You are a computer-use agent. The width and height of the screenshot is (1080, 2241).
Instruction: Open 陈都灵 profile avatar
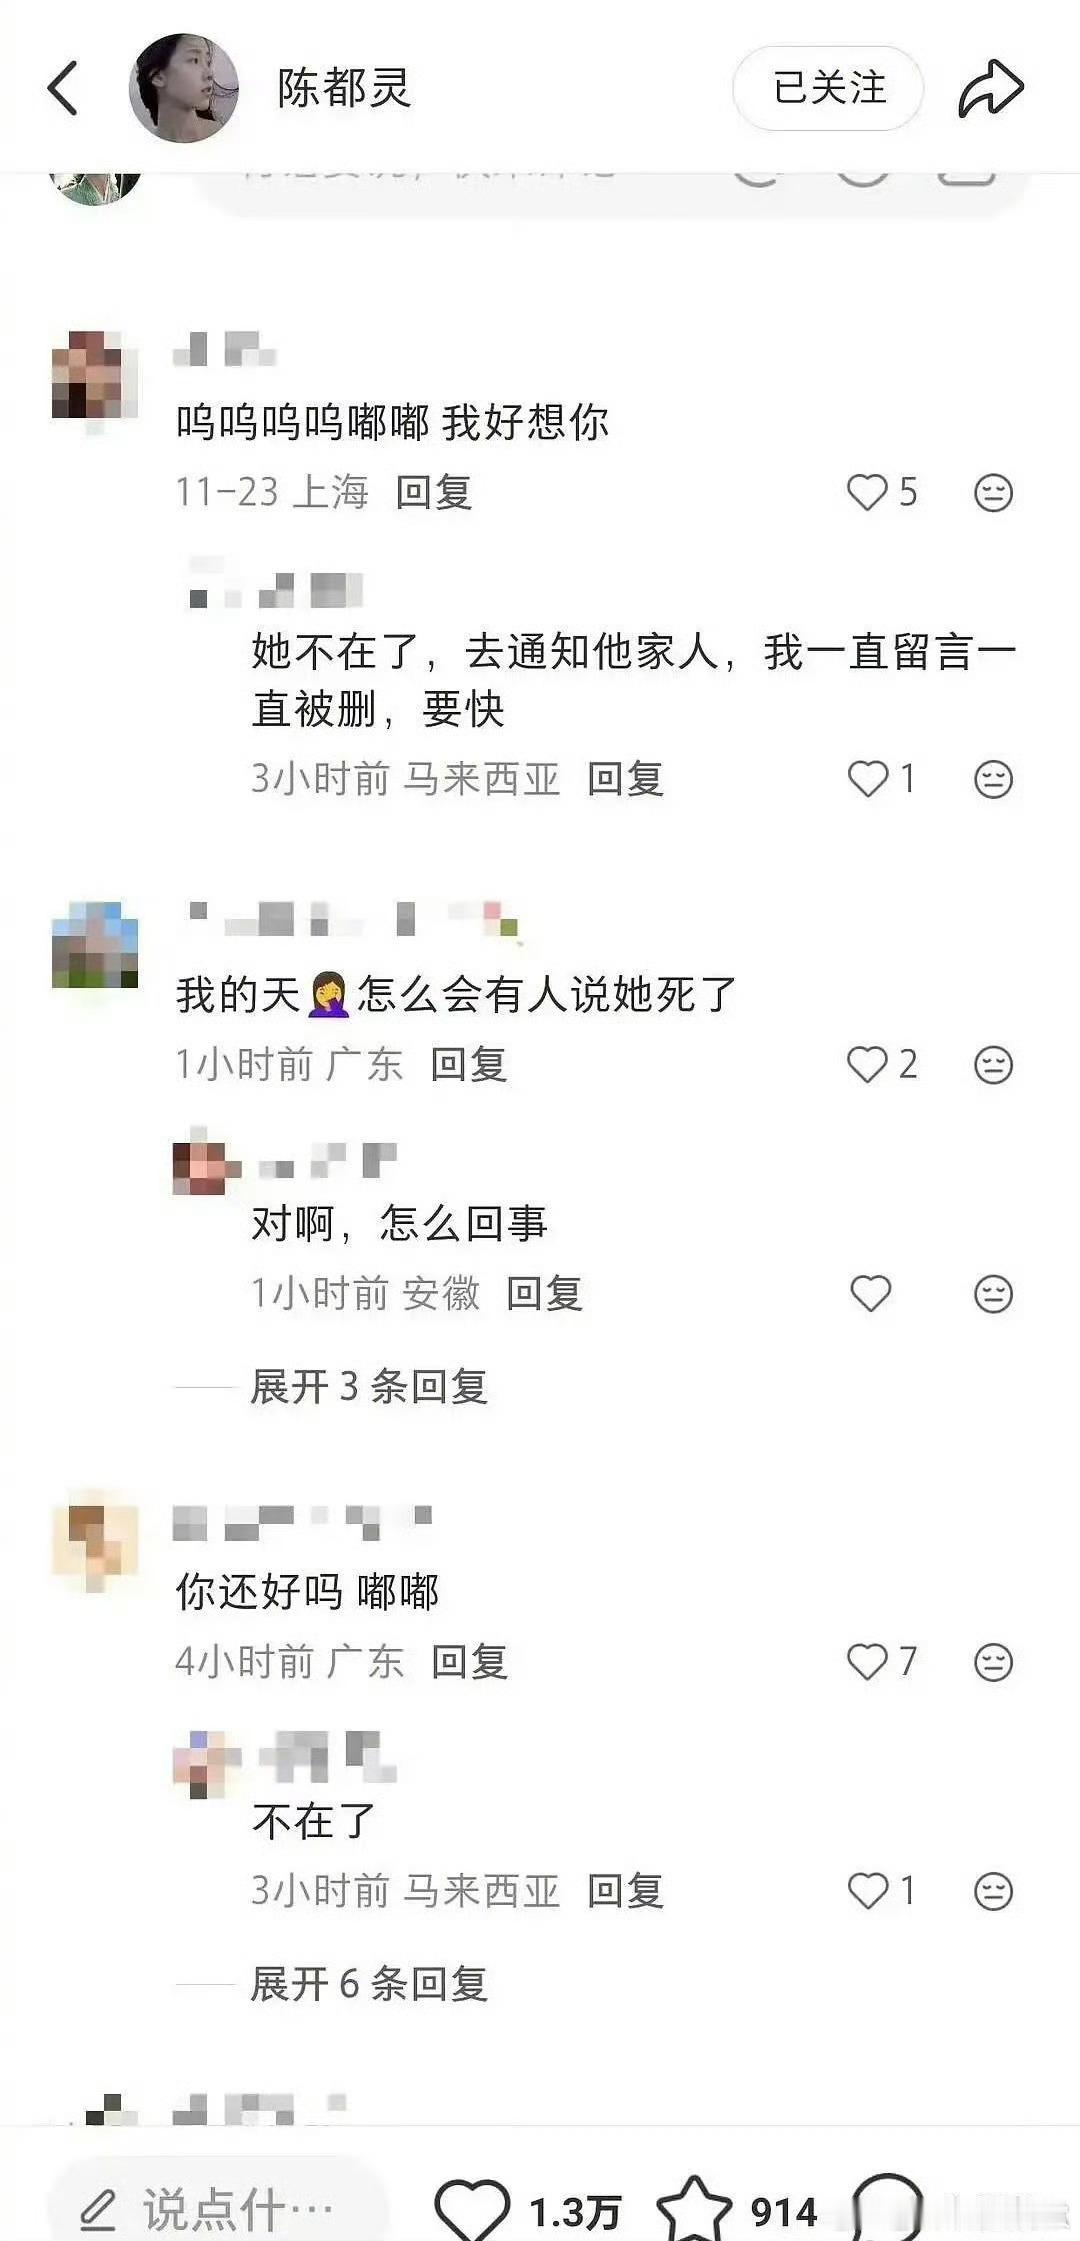point(184,88)
